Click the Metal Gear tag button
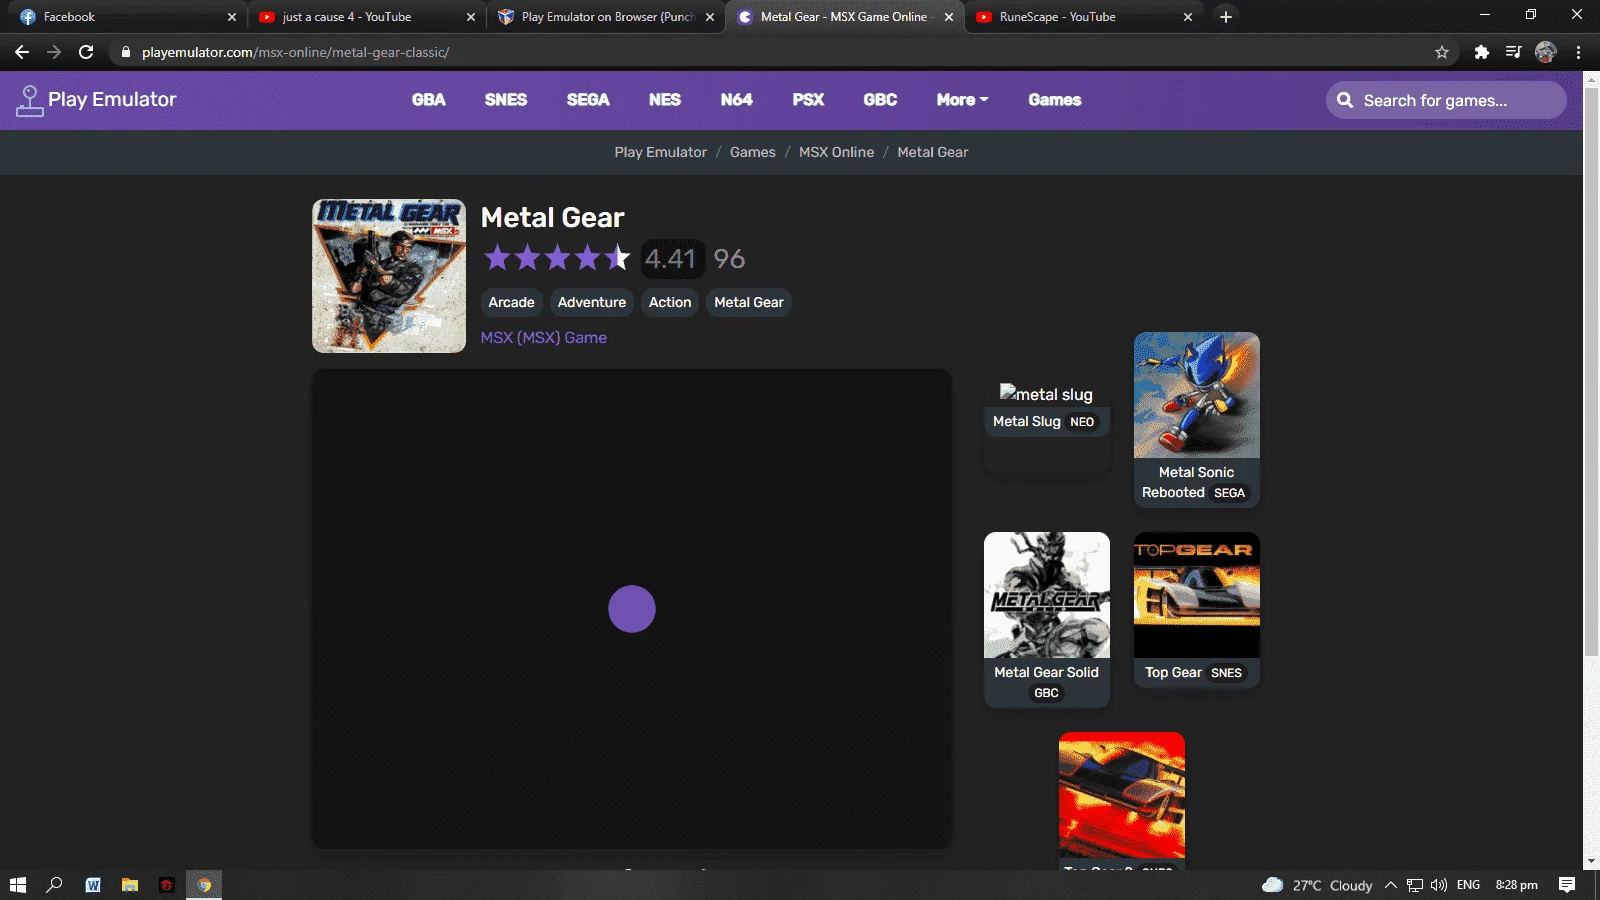This screenshot has width=1600, height=900. [x=749, y=302]
